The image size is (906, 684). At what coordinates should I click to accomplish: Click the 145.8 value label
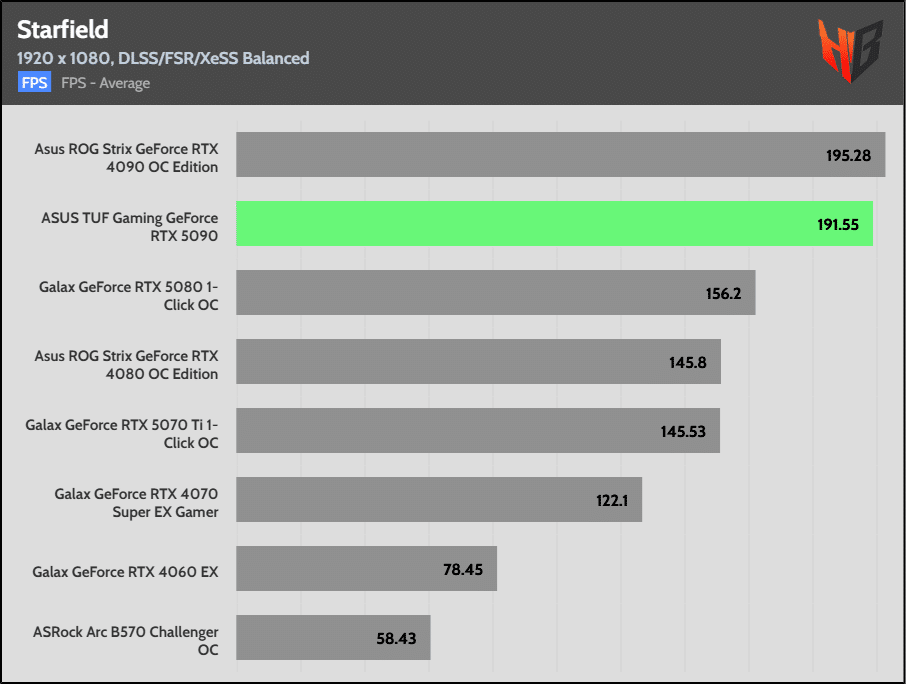(x=688, y=362)
